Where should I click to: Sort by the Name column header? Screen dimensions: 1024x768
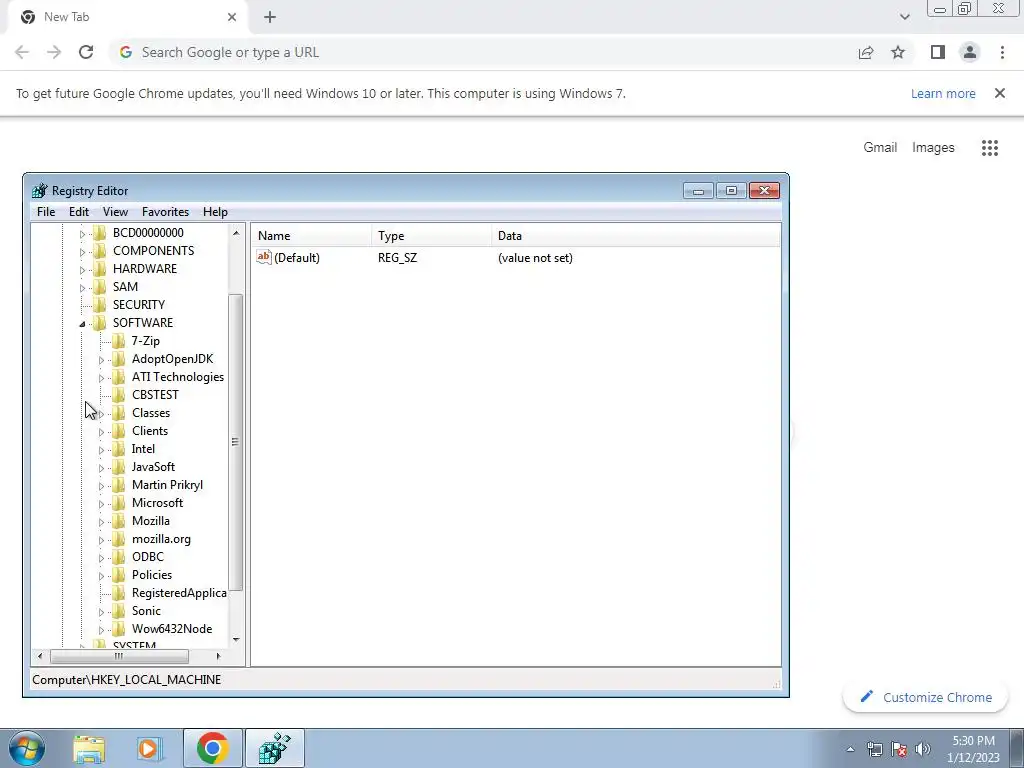click(312, 236)
